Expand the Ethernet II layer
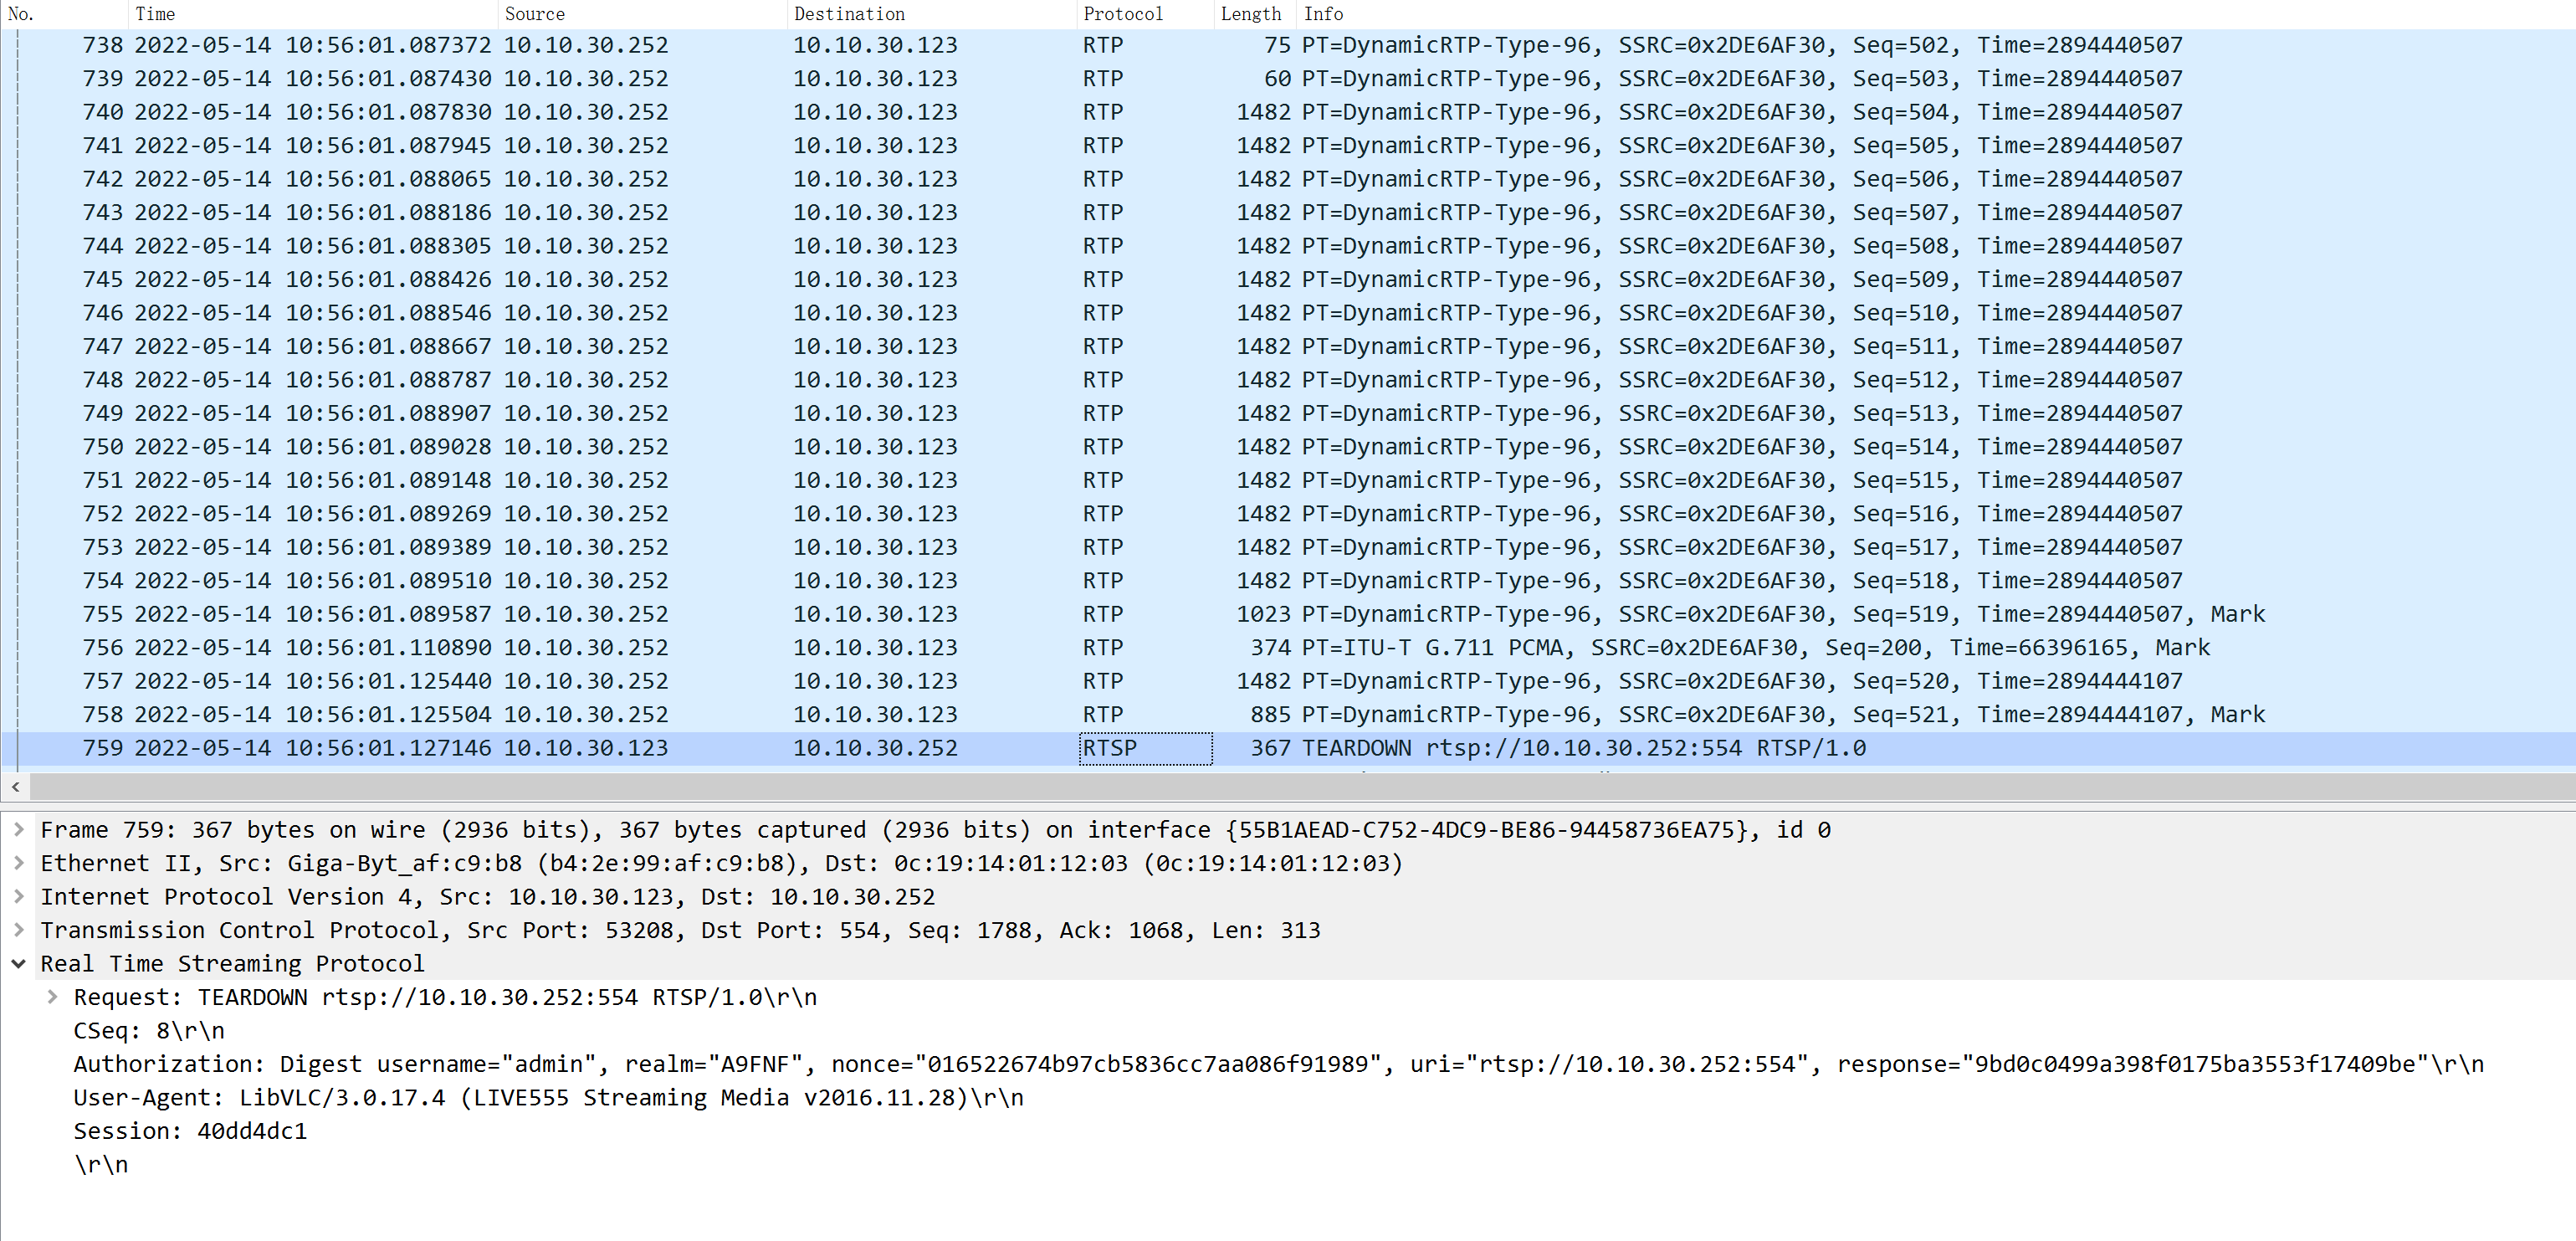Image resolution: width=2576 pixels, height=1241 pixels. (x=18, y=863)
